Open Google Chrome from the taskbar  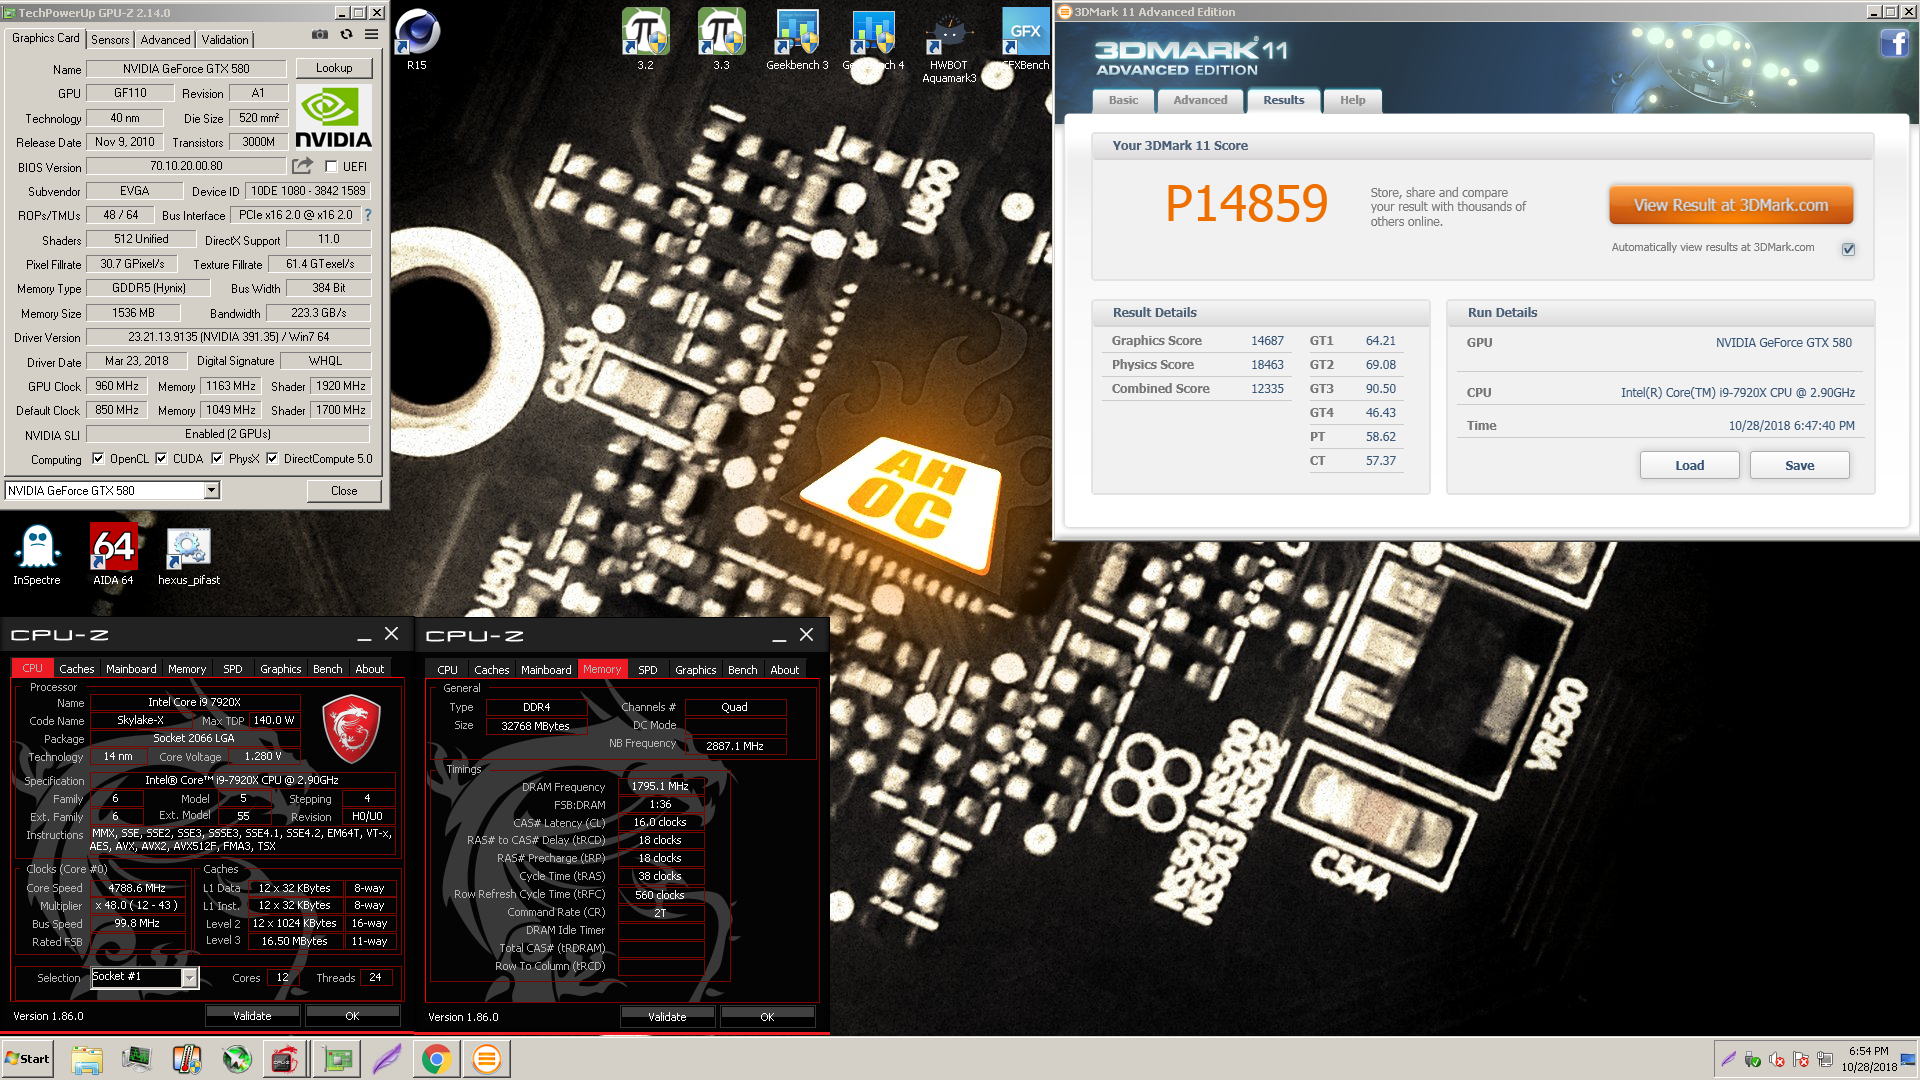(436, 1059)
